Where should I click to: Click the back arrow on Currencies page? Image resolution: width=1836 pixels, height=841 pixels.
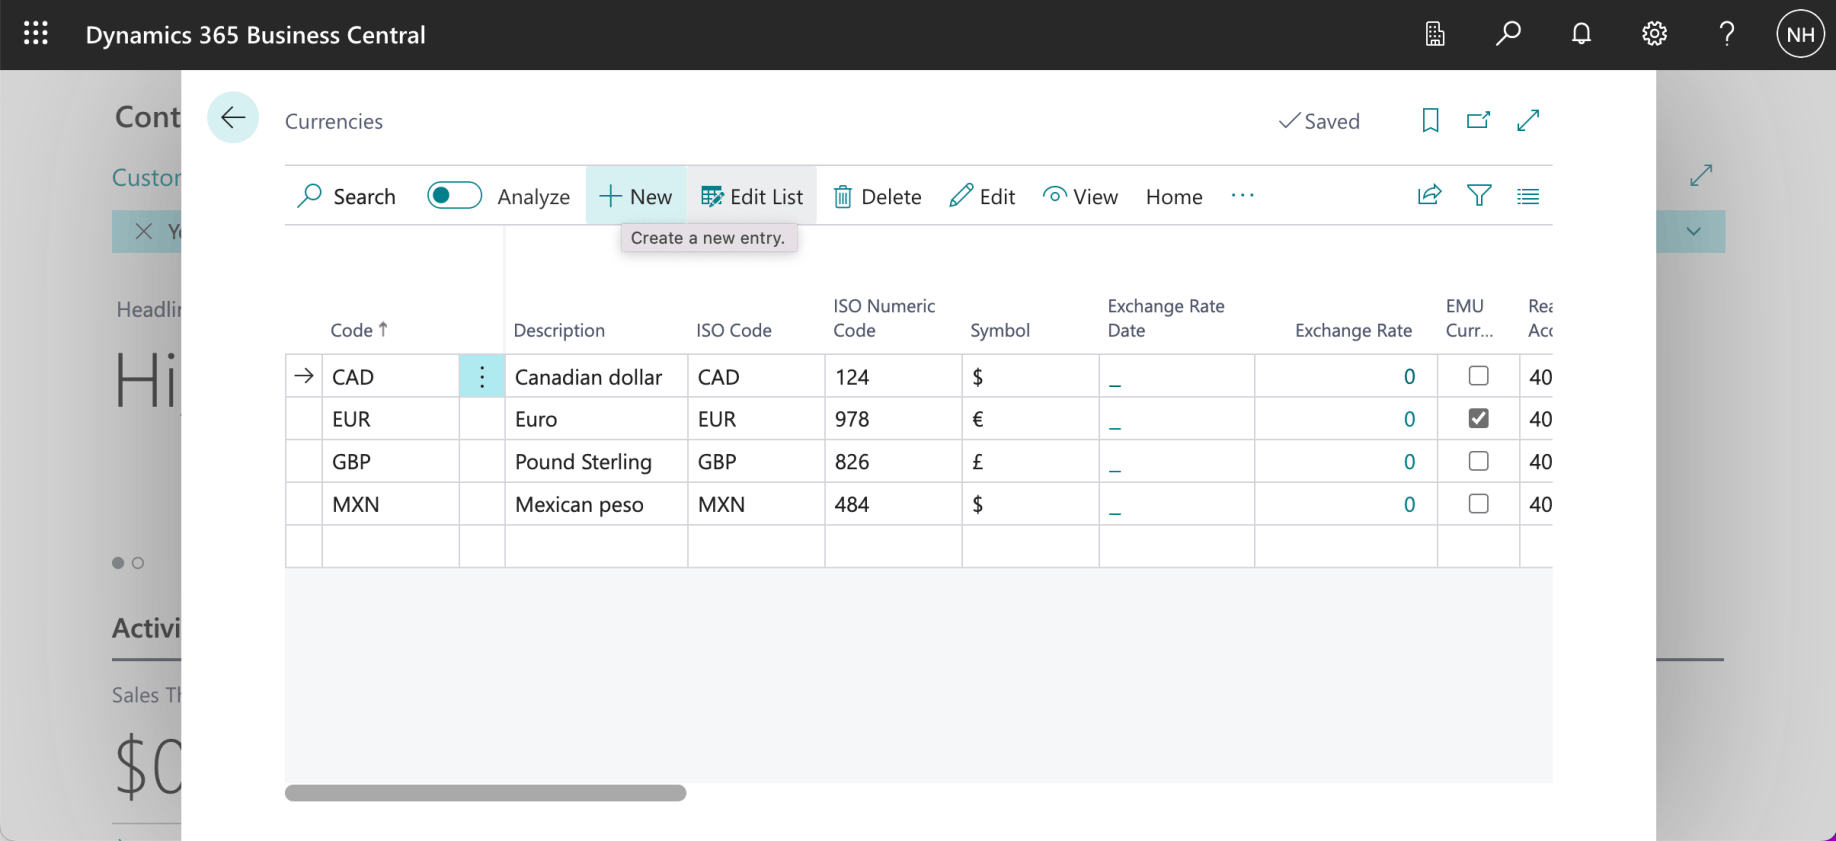pyautogui.click(x=233, y=118)
